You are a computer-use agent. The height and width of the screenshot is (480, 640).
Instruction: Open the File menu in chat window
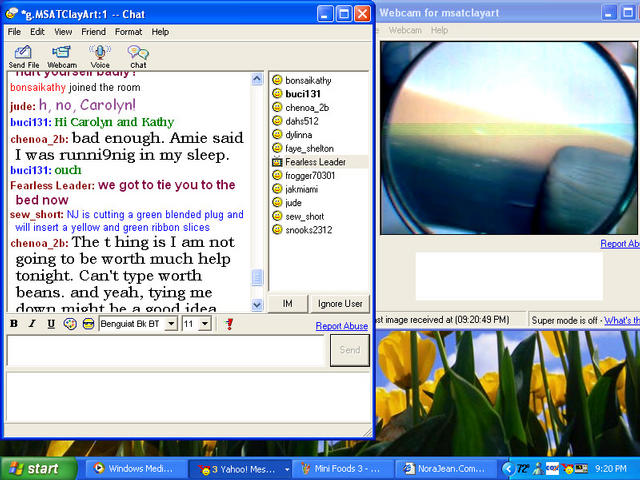14,32
